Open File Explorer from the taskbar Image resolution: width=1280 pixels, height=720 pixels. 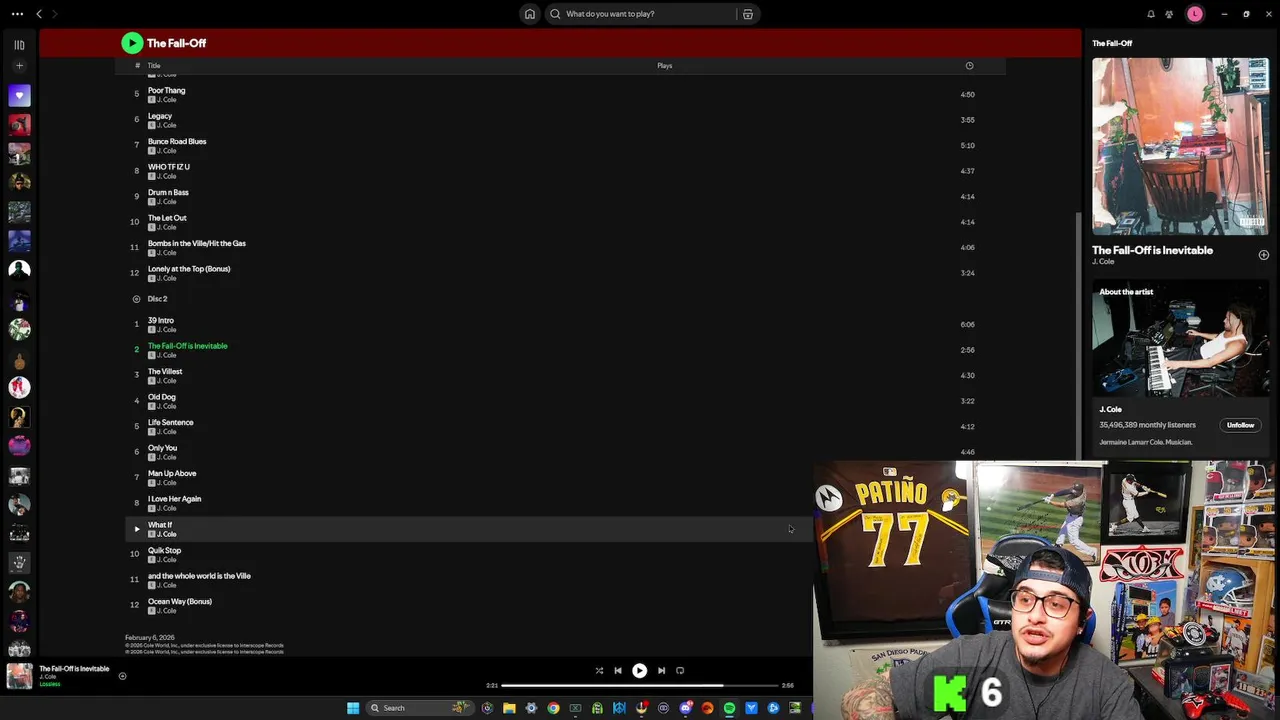[x=509, y=708]
